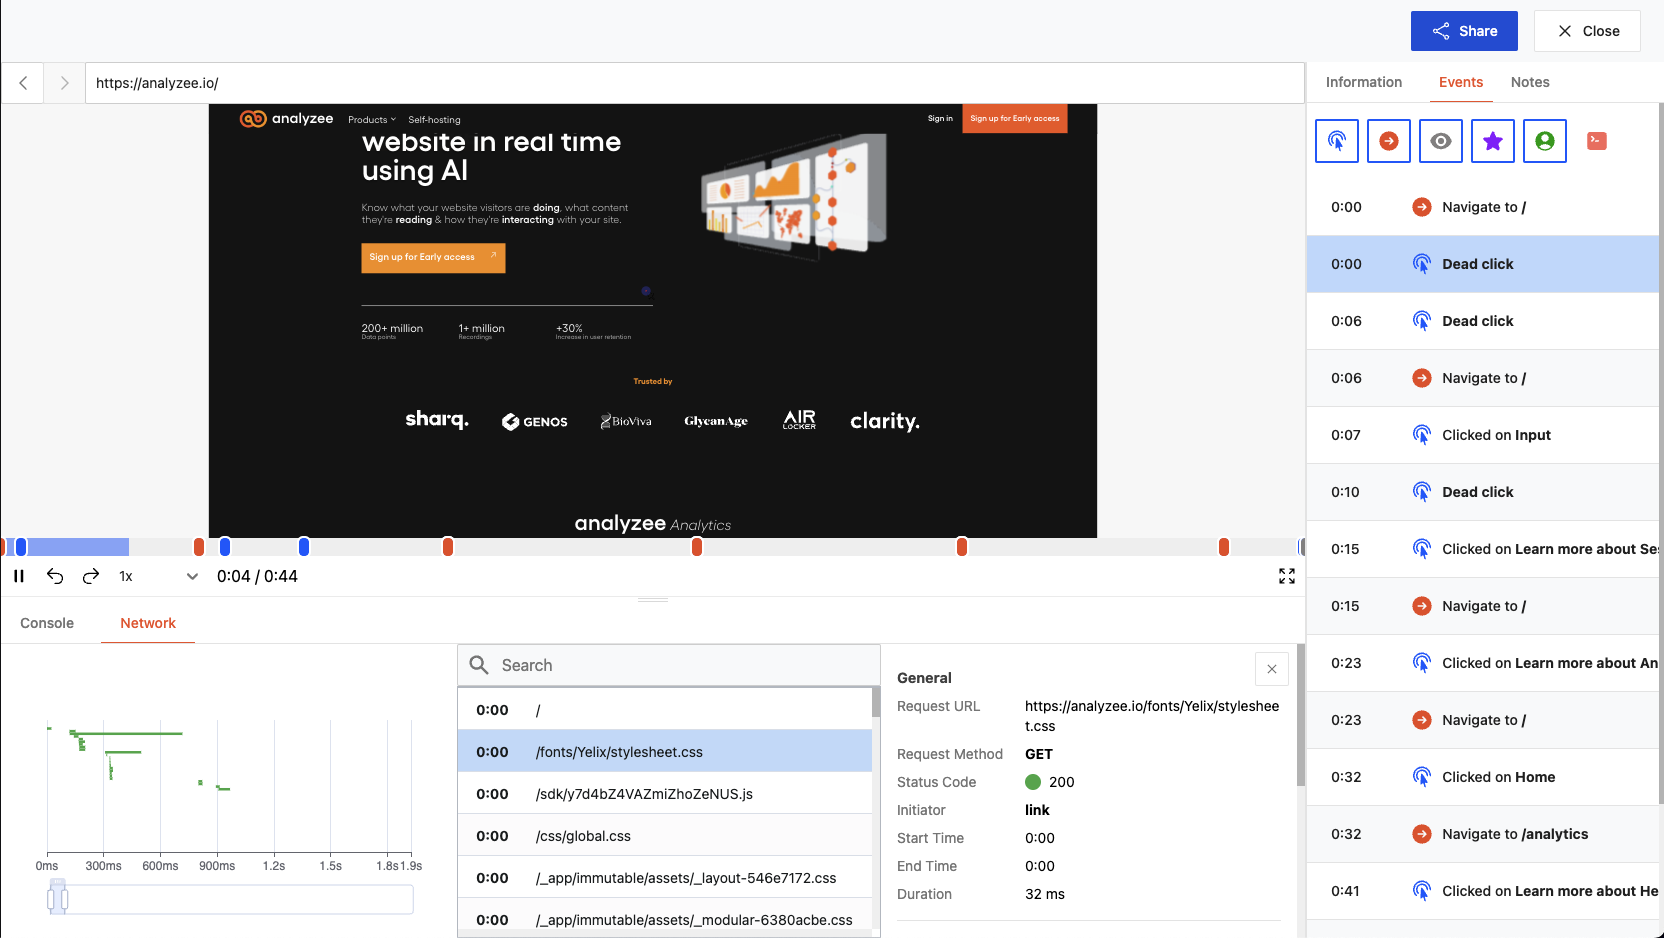Click the red timeline marker near 0:15
The image size is (1664, 938).
pyautogui.click(x=448, y=547)
